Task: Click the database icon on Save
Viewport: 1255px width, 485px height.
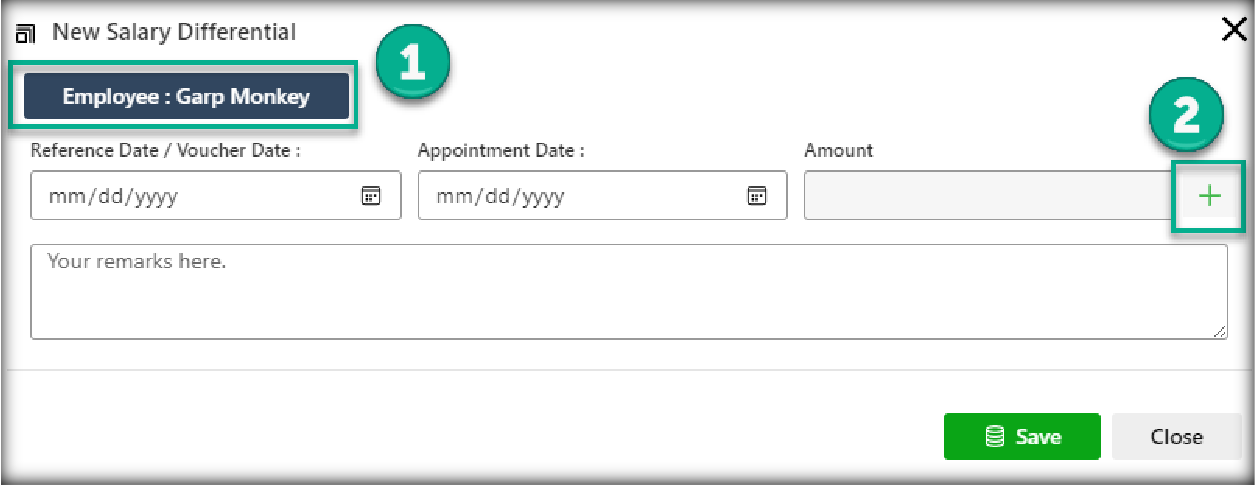Action: tap(994, 437)
